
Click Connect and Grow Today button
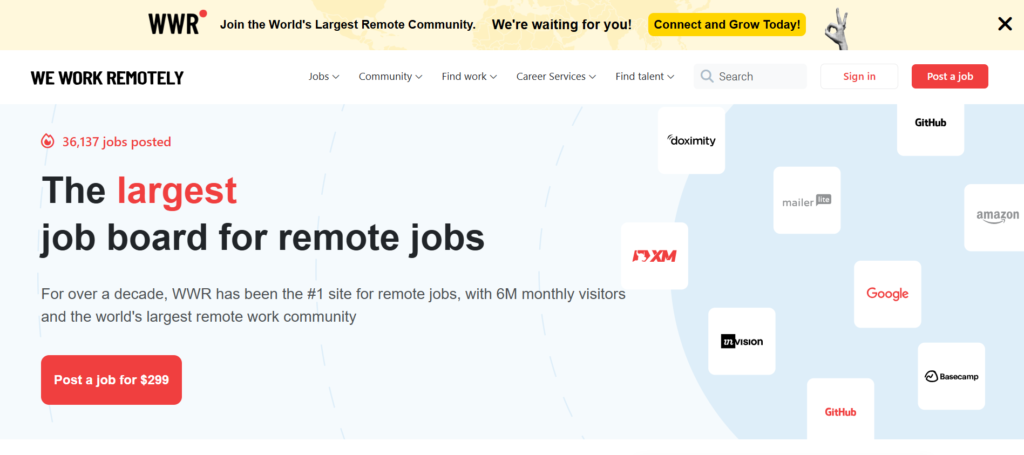(x=727, y=25)
